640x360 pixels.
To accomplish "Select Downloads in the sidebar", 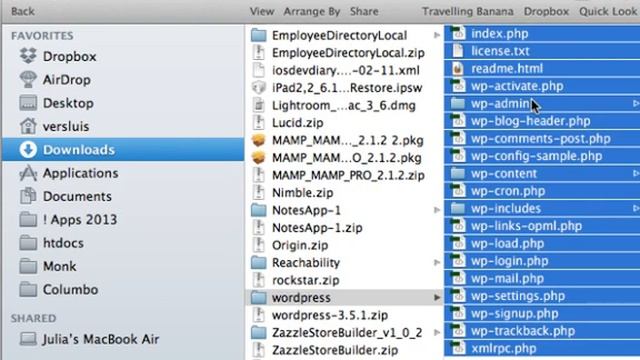I will (x=123, y=149).
